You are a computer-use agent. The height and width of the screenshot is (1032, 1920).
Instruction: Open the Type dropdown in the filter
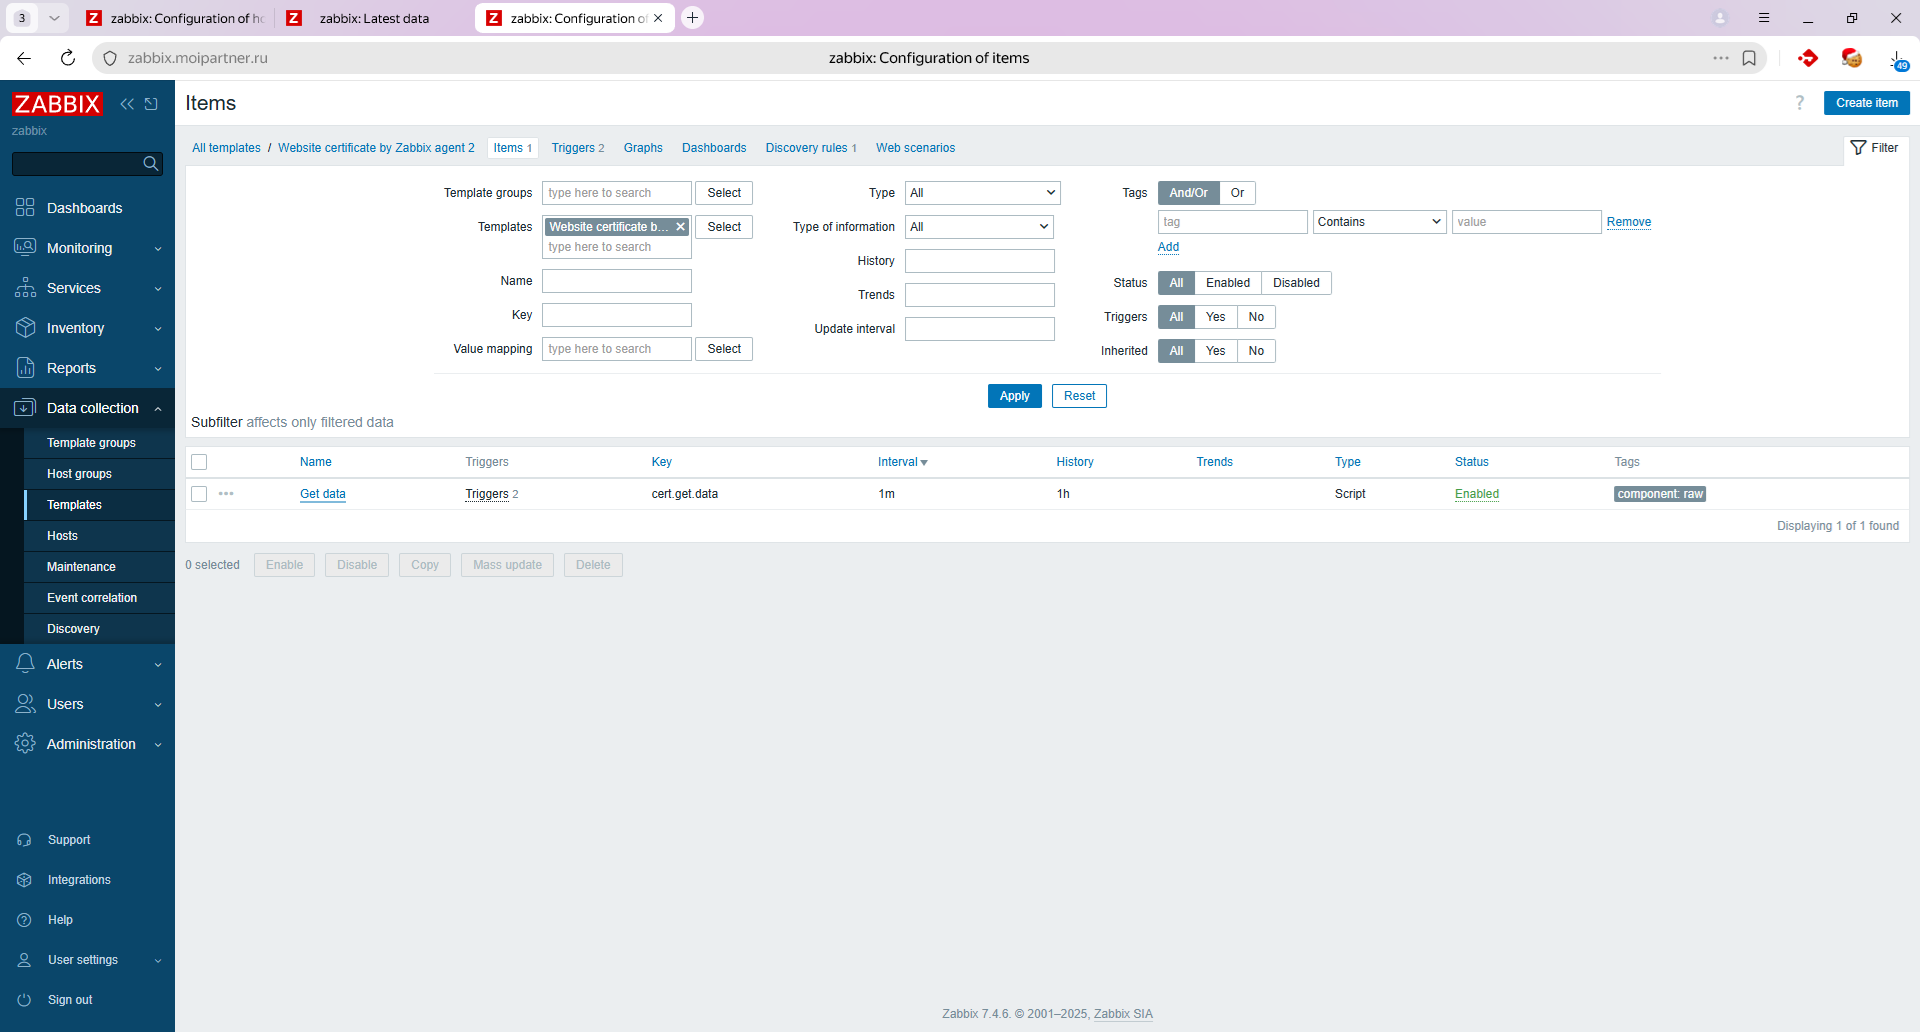click(982, 193)
